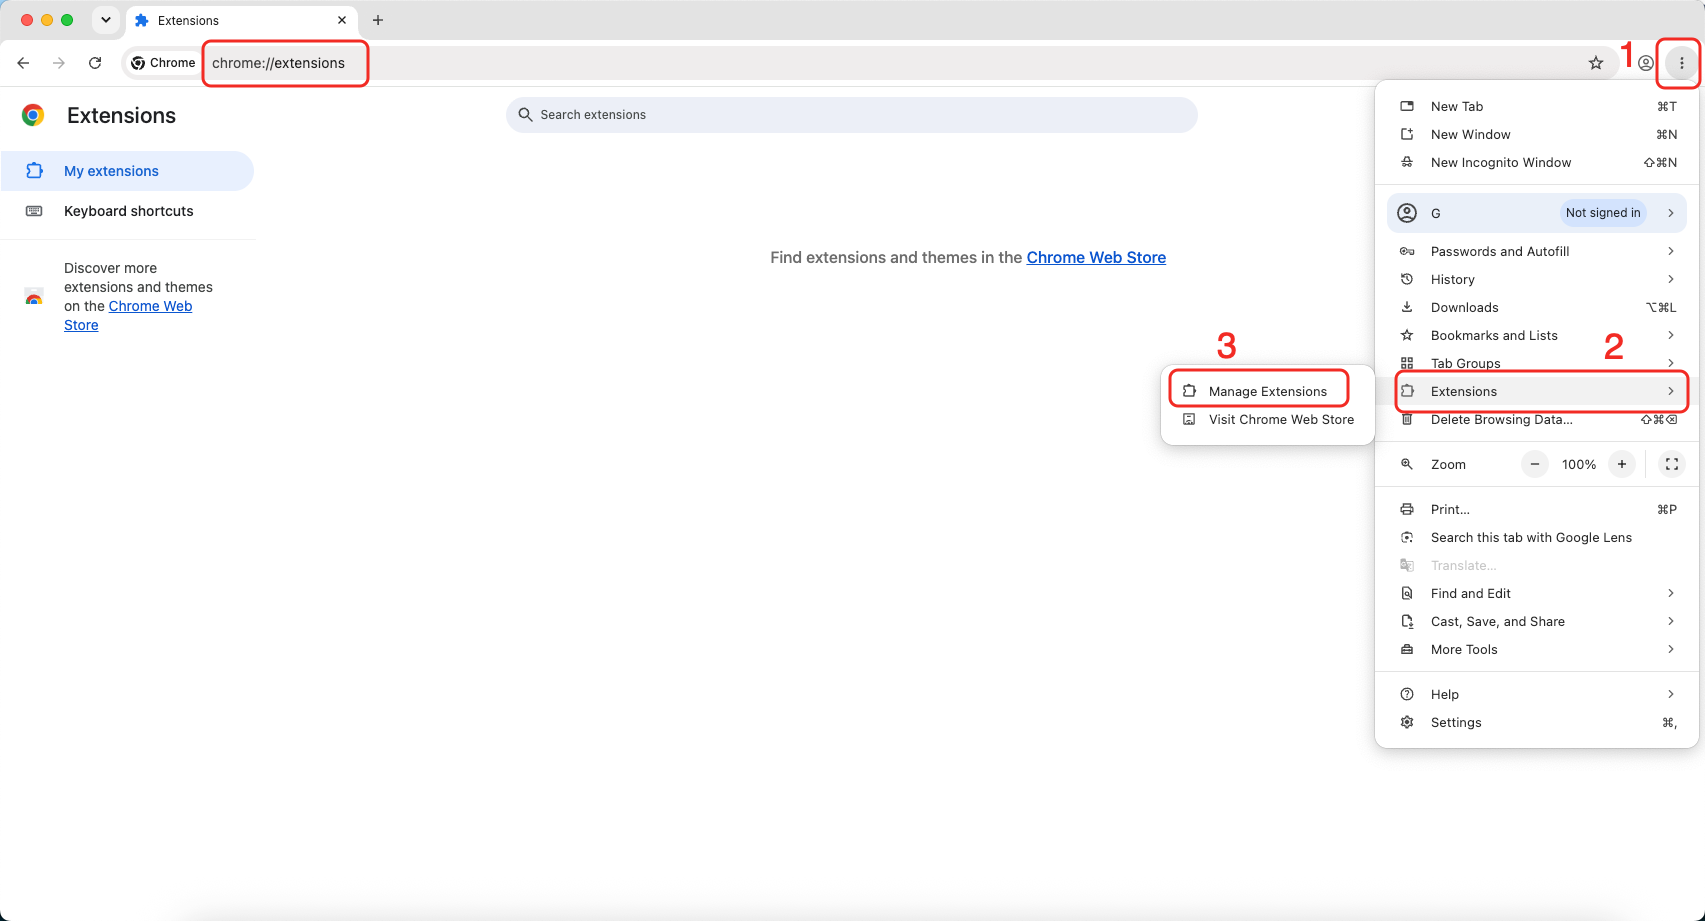Viewport: 1705px width, 921px height.
Task: Open the three-dot Chrome menu button
Action: click(x=1682, y=63)
